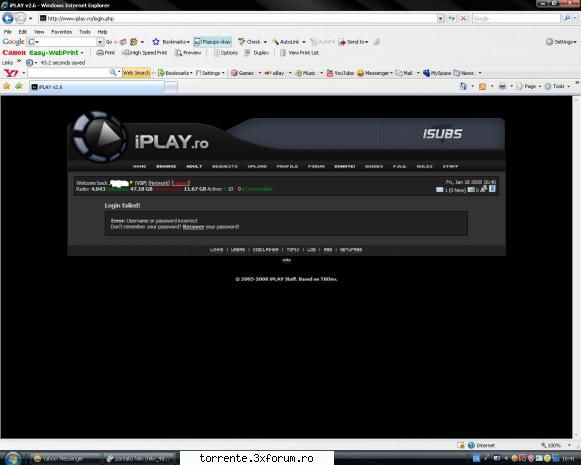
Task: Open Yahoo toolbar Settings dropdown
Action: 210,73
